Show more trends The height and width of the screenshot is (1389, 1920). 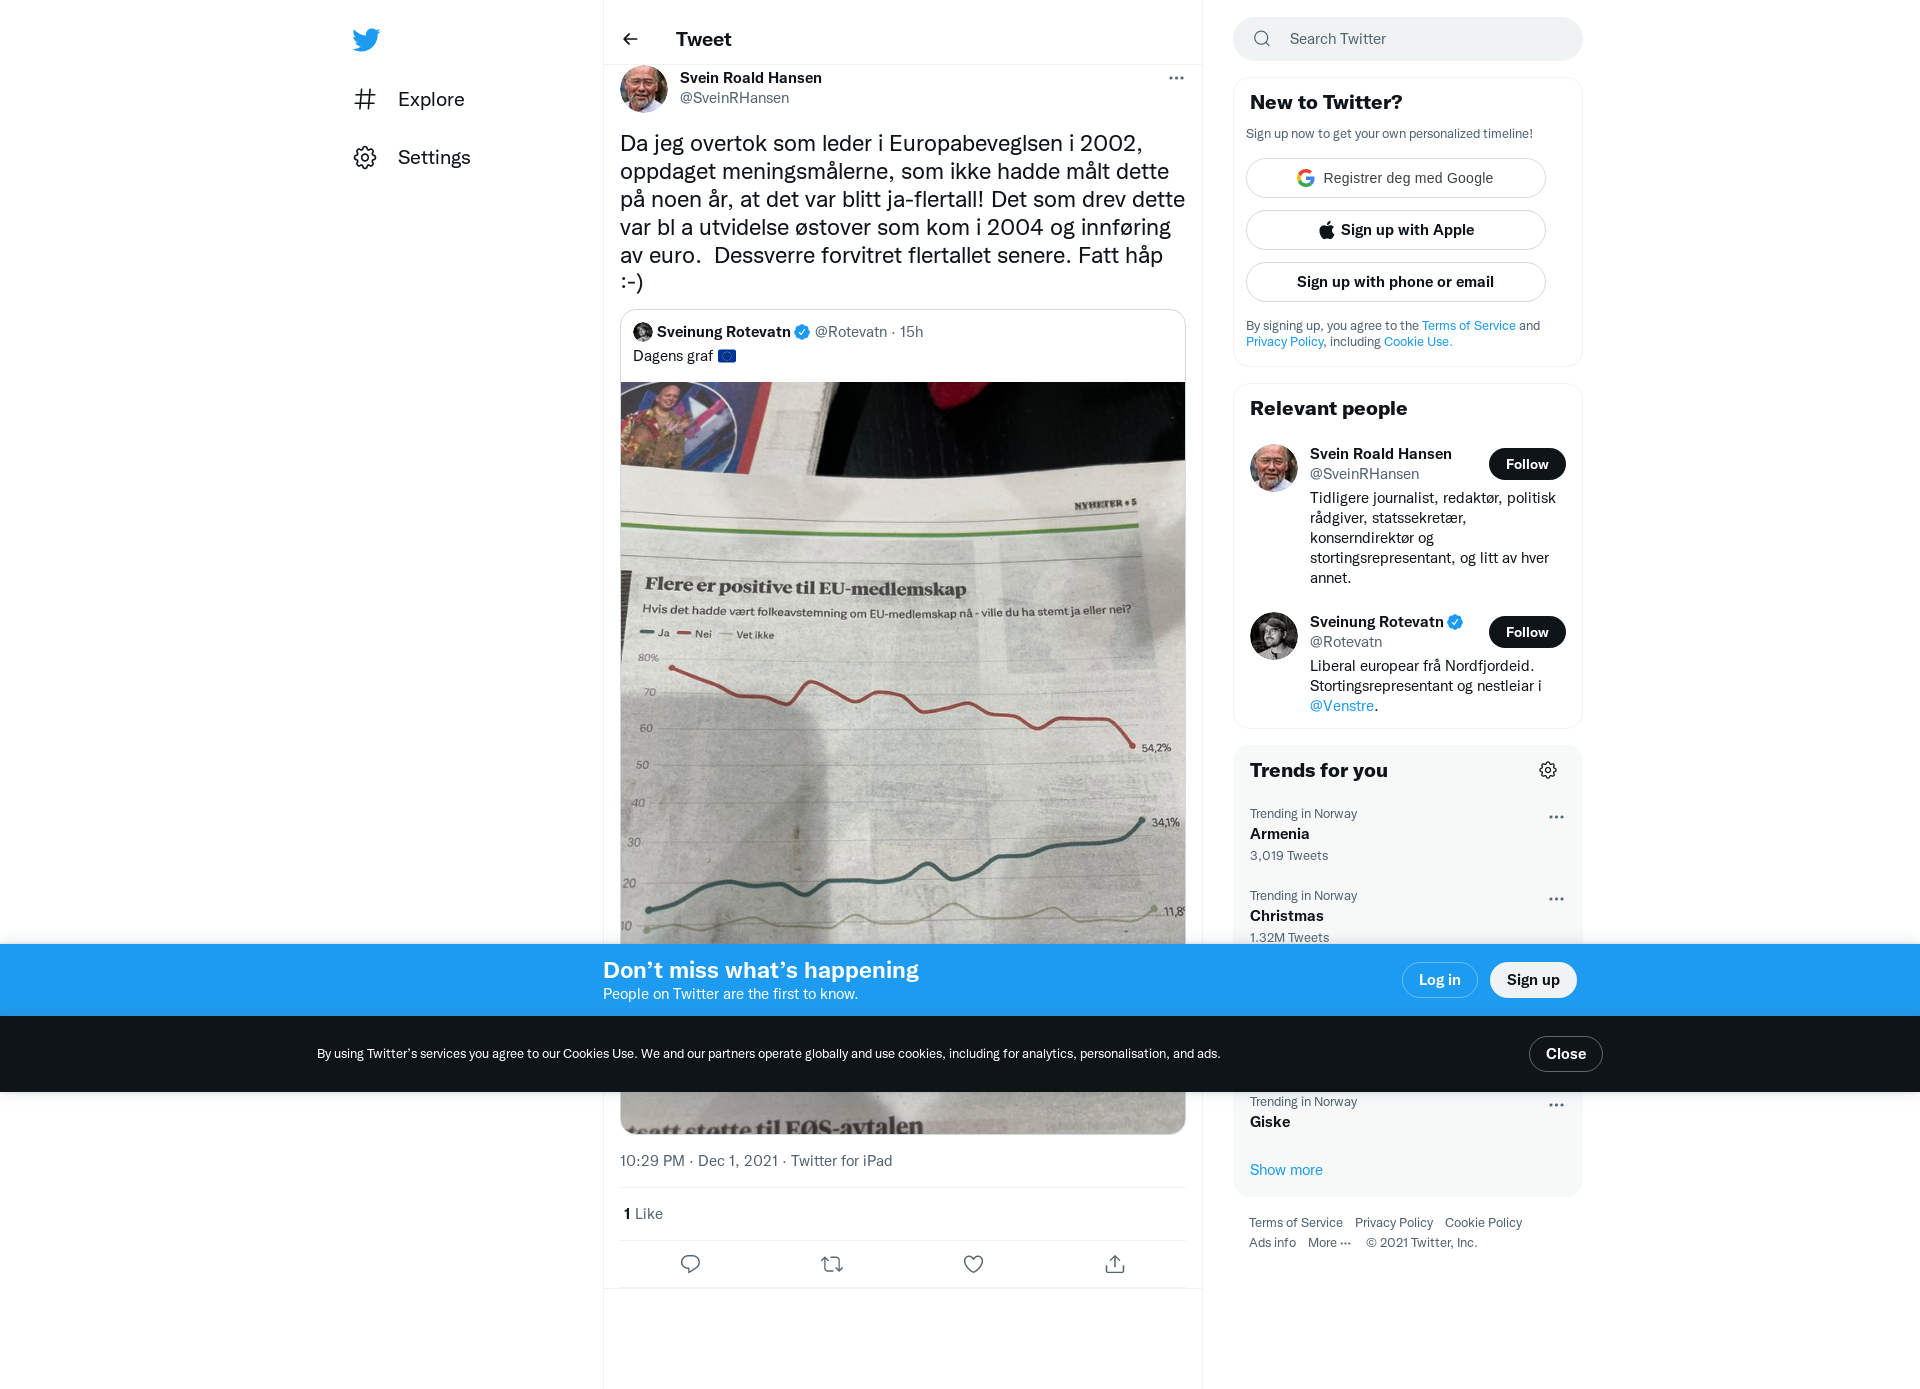tap(1286, 1170)
